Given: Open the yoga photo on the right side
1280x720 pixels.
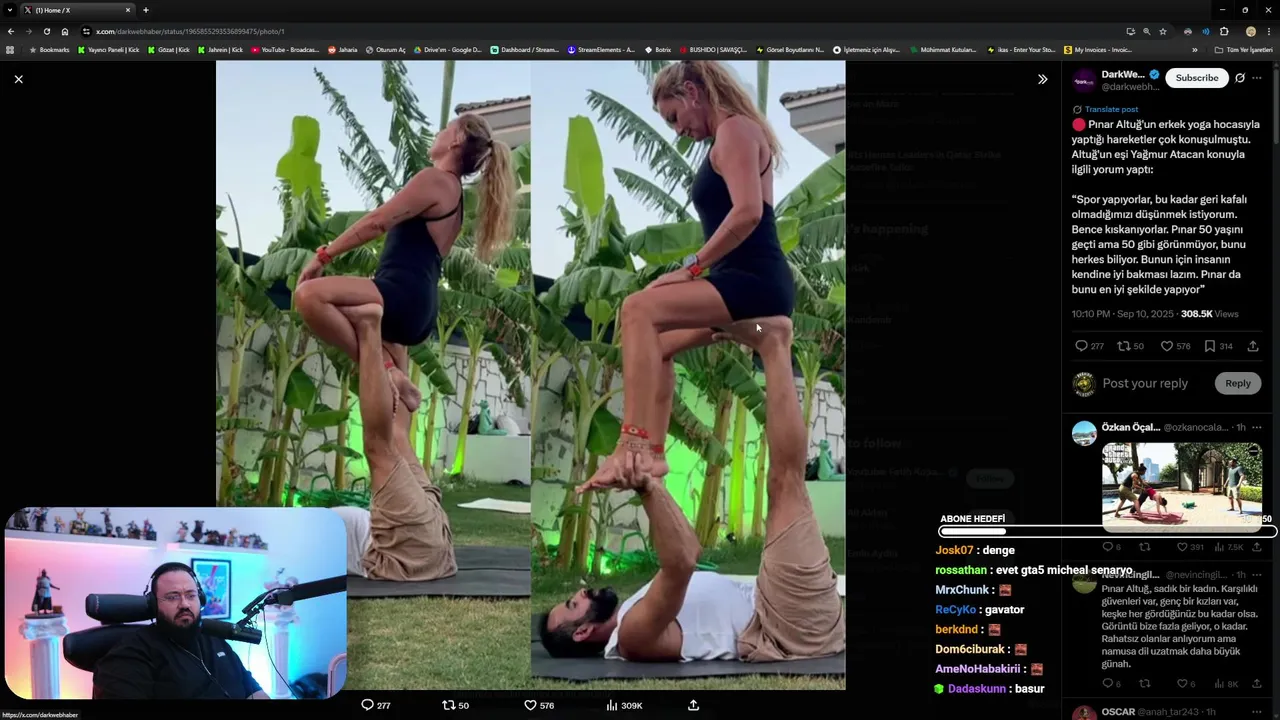Looking at the screenshot, I should pos(688,375).
